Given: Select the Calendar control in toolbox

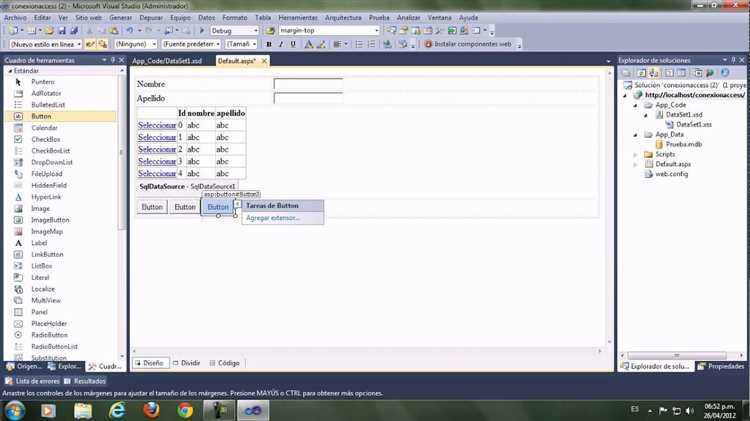Looking at the screenshot, I should tap(44, 128).
